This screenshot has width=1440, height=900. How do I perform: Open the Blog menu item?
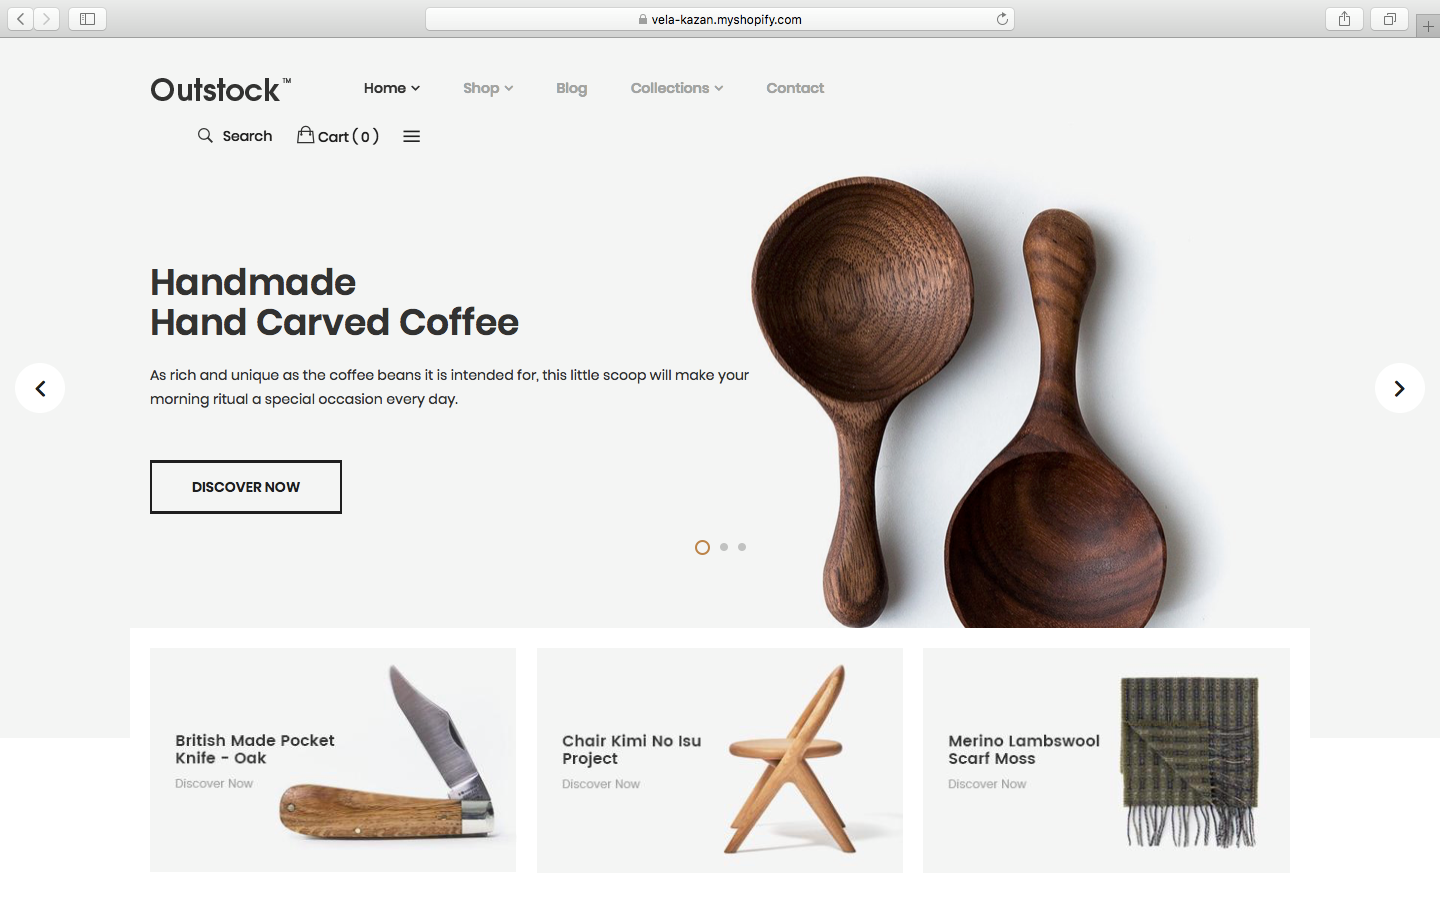coord(571,88)
